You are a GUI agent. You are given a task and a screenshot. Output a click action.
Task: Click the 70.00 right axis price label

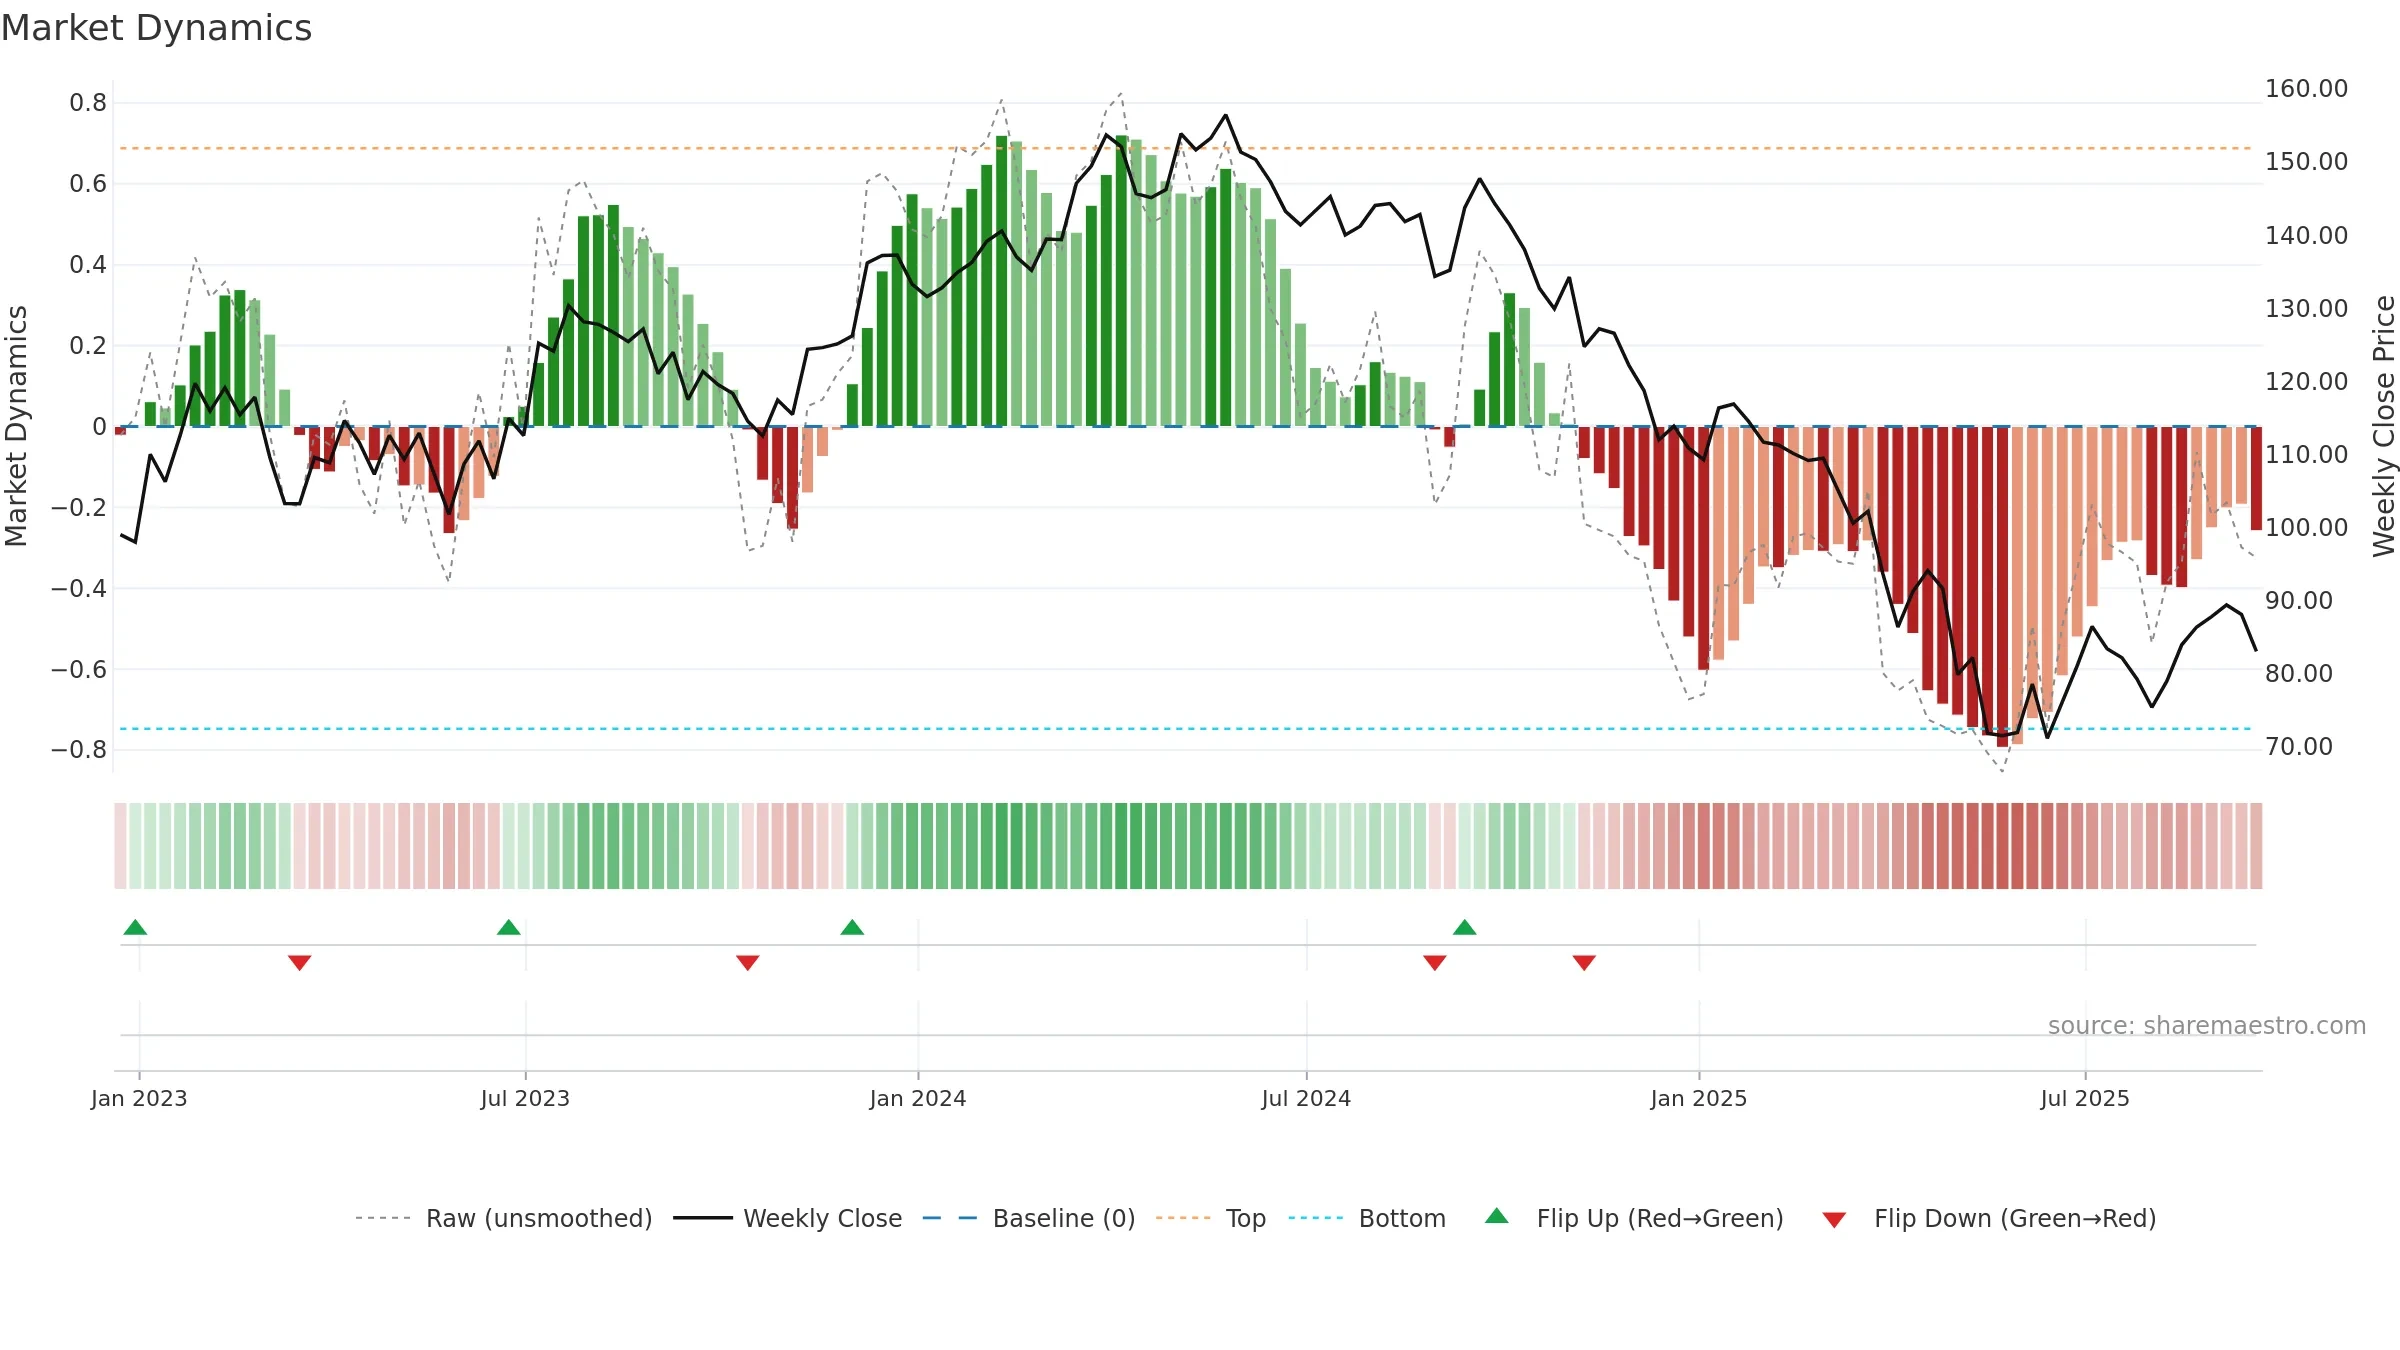(2299, 747)
